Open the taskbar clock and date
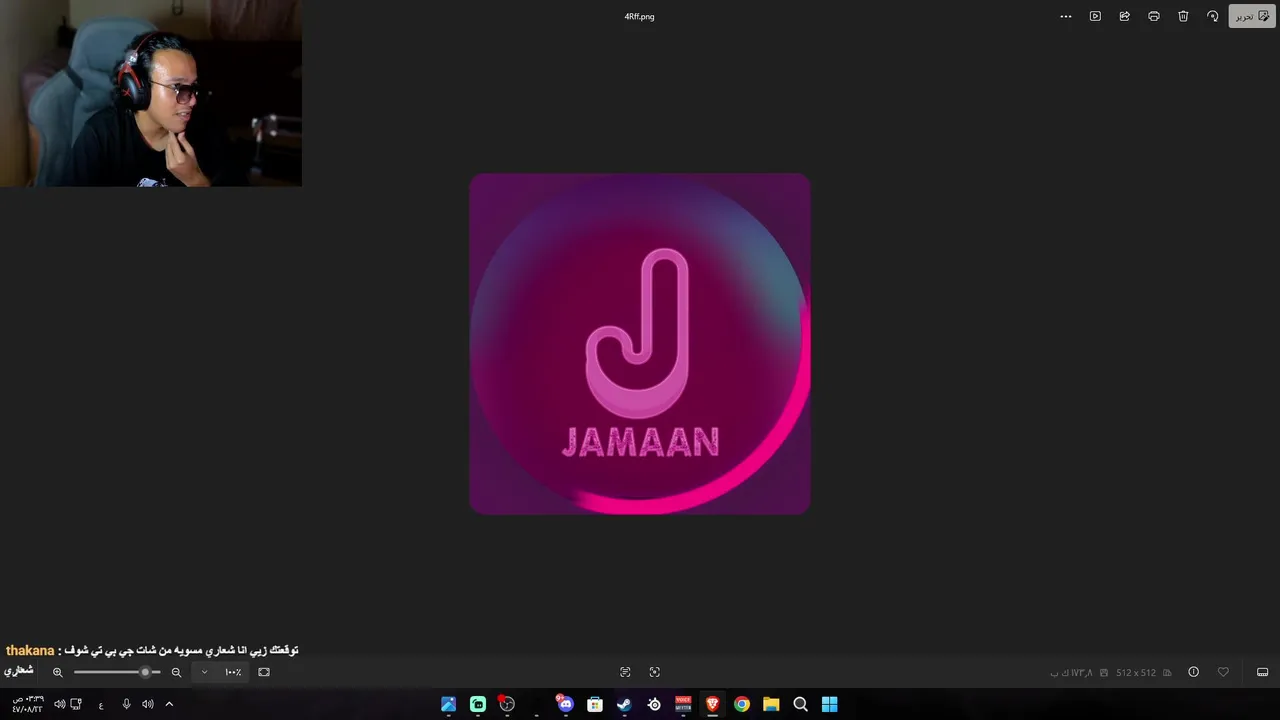Viewport: 1280px width, 720px height. pyautogui.click(x=27, y=704)
